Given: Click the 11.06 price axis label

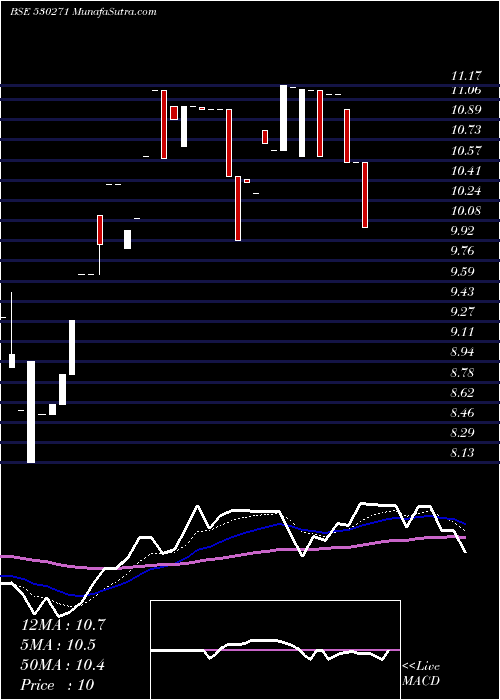Looking at the screenshot, I should tap(467, 90).
